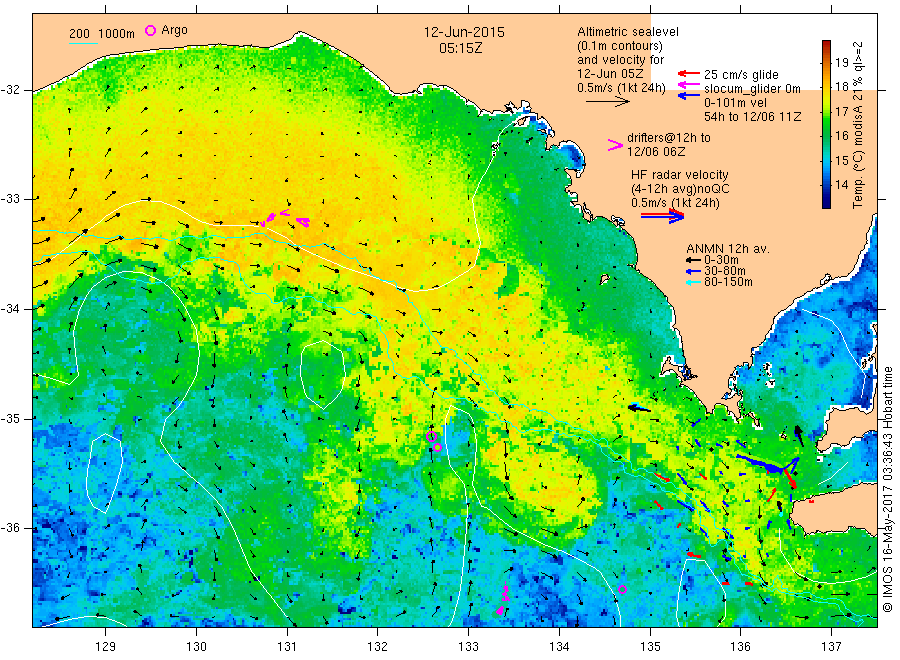The image size is (900, 660).
Task: Click the "ANMN 12h av." heading
Action: click(x=728, y=249)
